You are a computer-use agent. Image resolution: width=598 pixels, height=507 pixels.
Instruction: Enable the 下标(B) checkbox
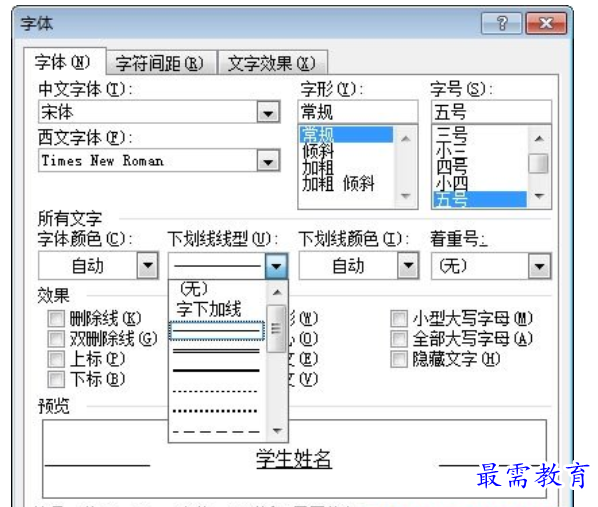tap(56, 379)
